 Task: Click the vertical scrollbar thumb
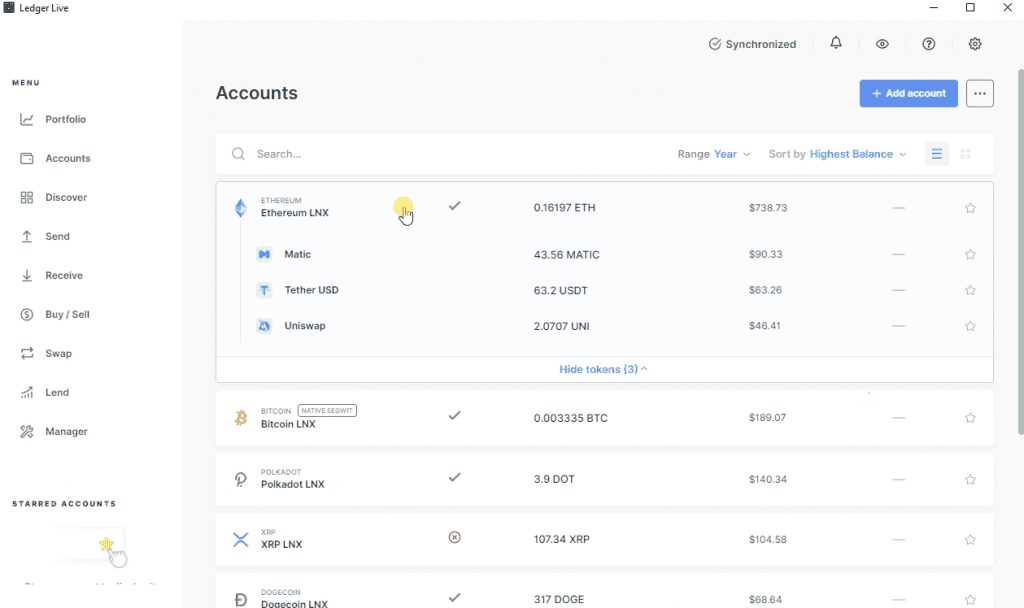point(1020,251)
